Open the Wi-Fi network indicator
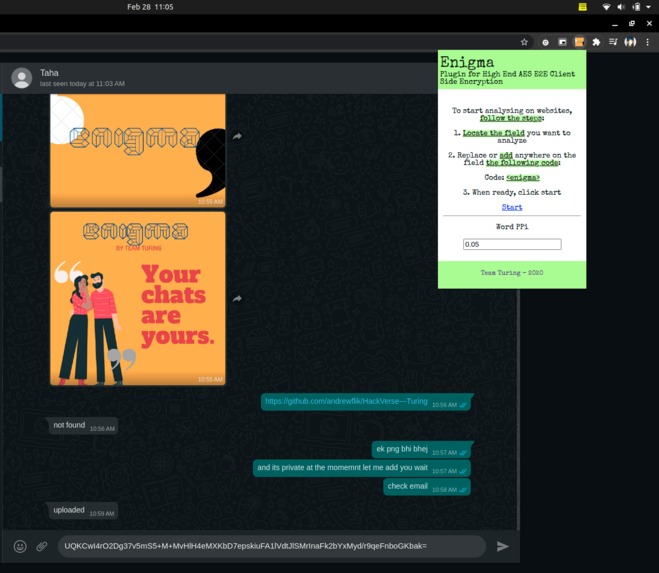 (606, 7)
